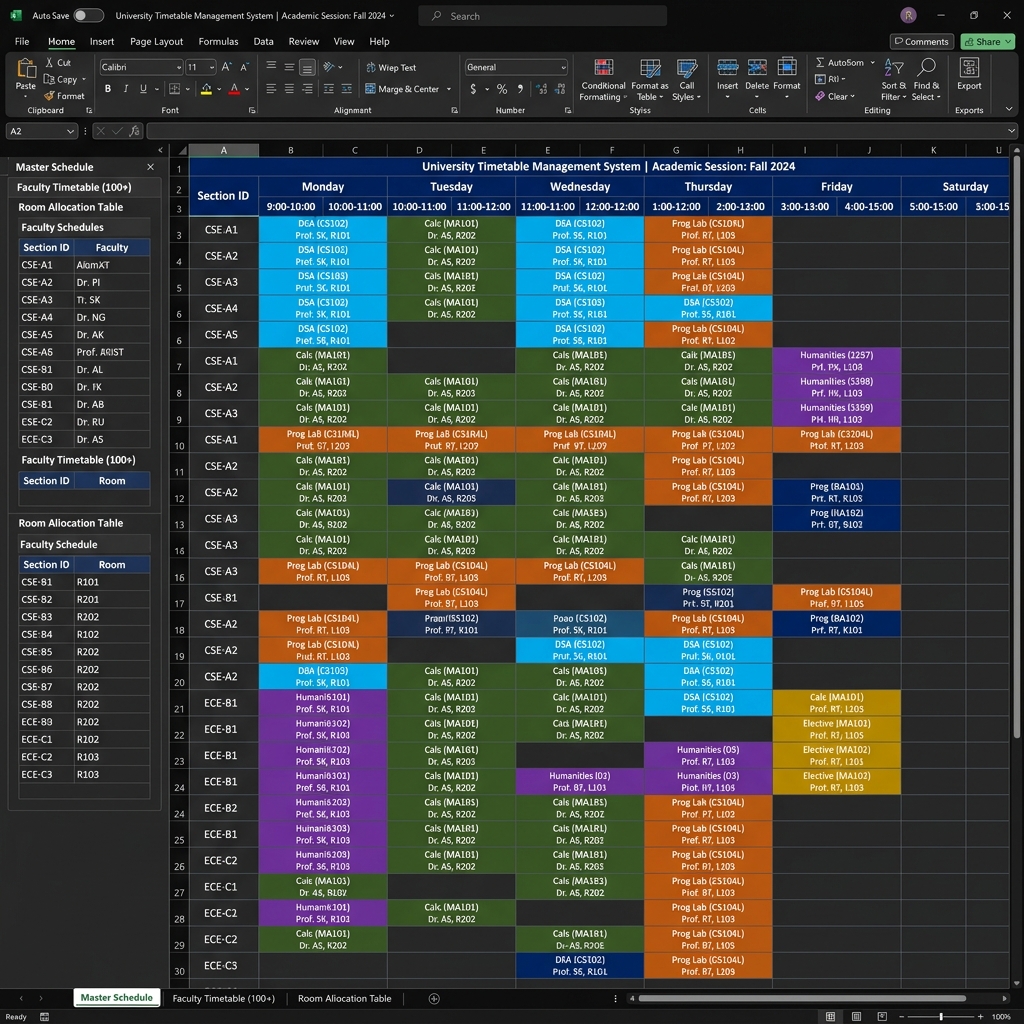Click the Delete cells icon
1024x1024 pixels.
(757, 67)
